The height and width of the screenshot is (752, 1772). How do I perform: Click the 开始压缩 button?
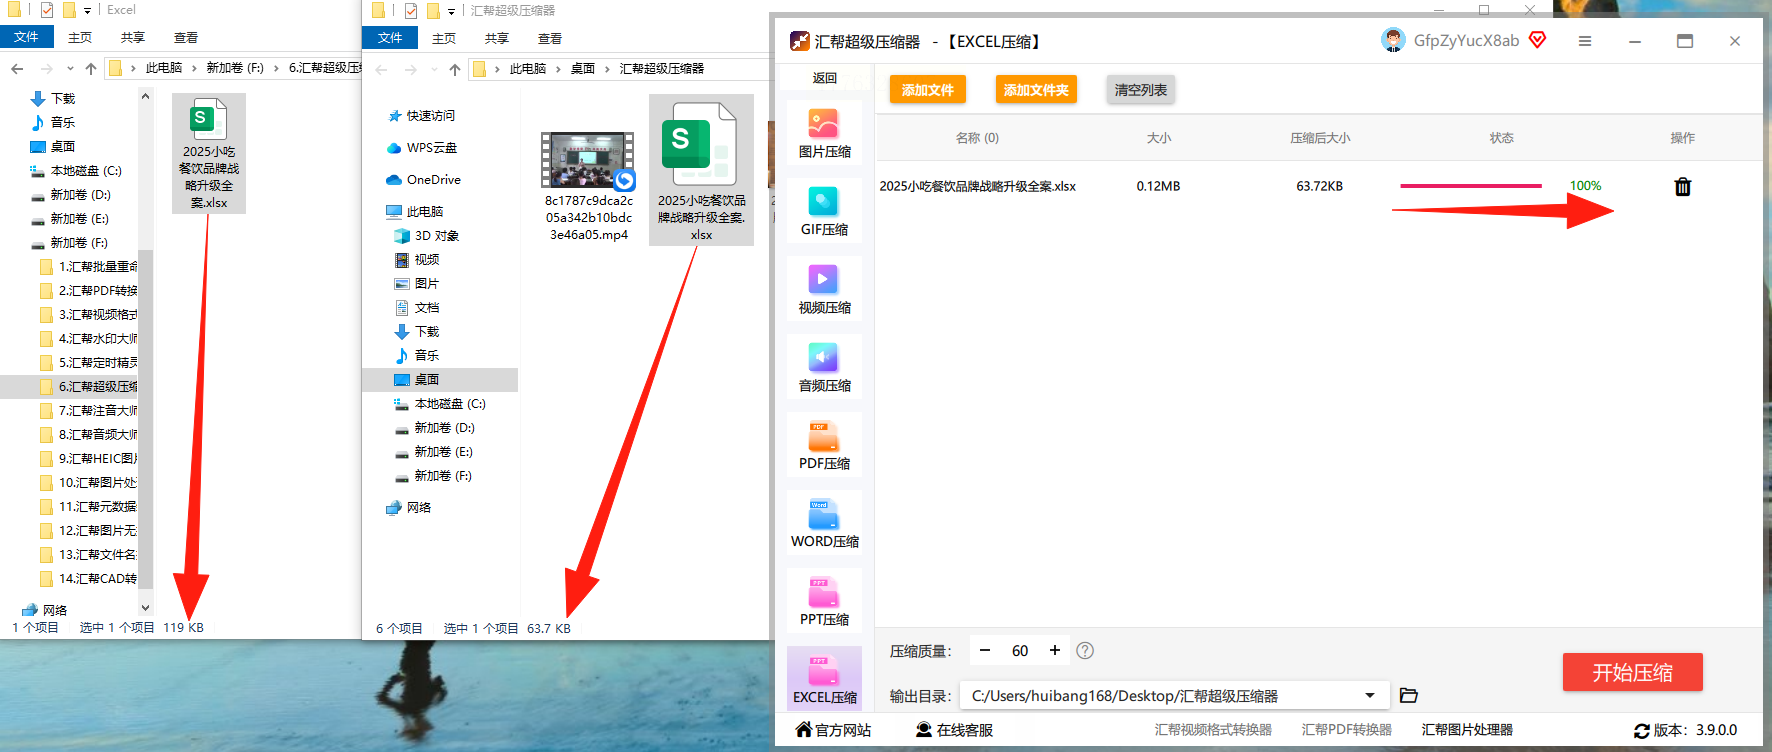1632,672
